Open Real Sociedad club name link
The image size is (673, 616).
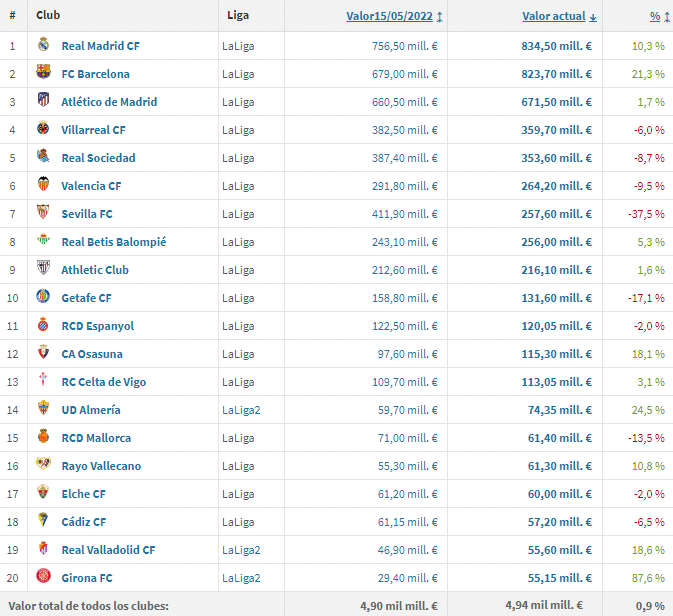[x=98, y=158]
